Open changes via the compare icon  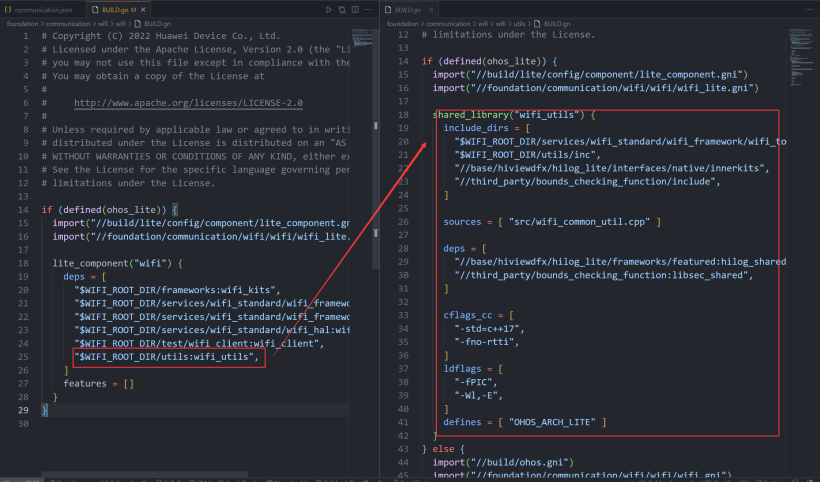coord(342,9)
